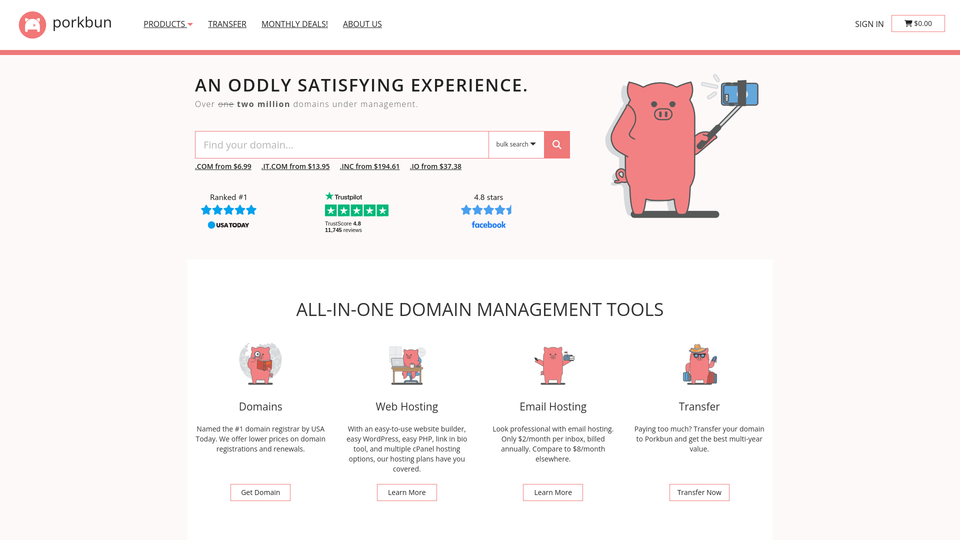This screenshot has height=540, width=960.
Task: Expand the Products dropdown menu
Action: click(x=168, y=24)
